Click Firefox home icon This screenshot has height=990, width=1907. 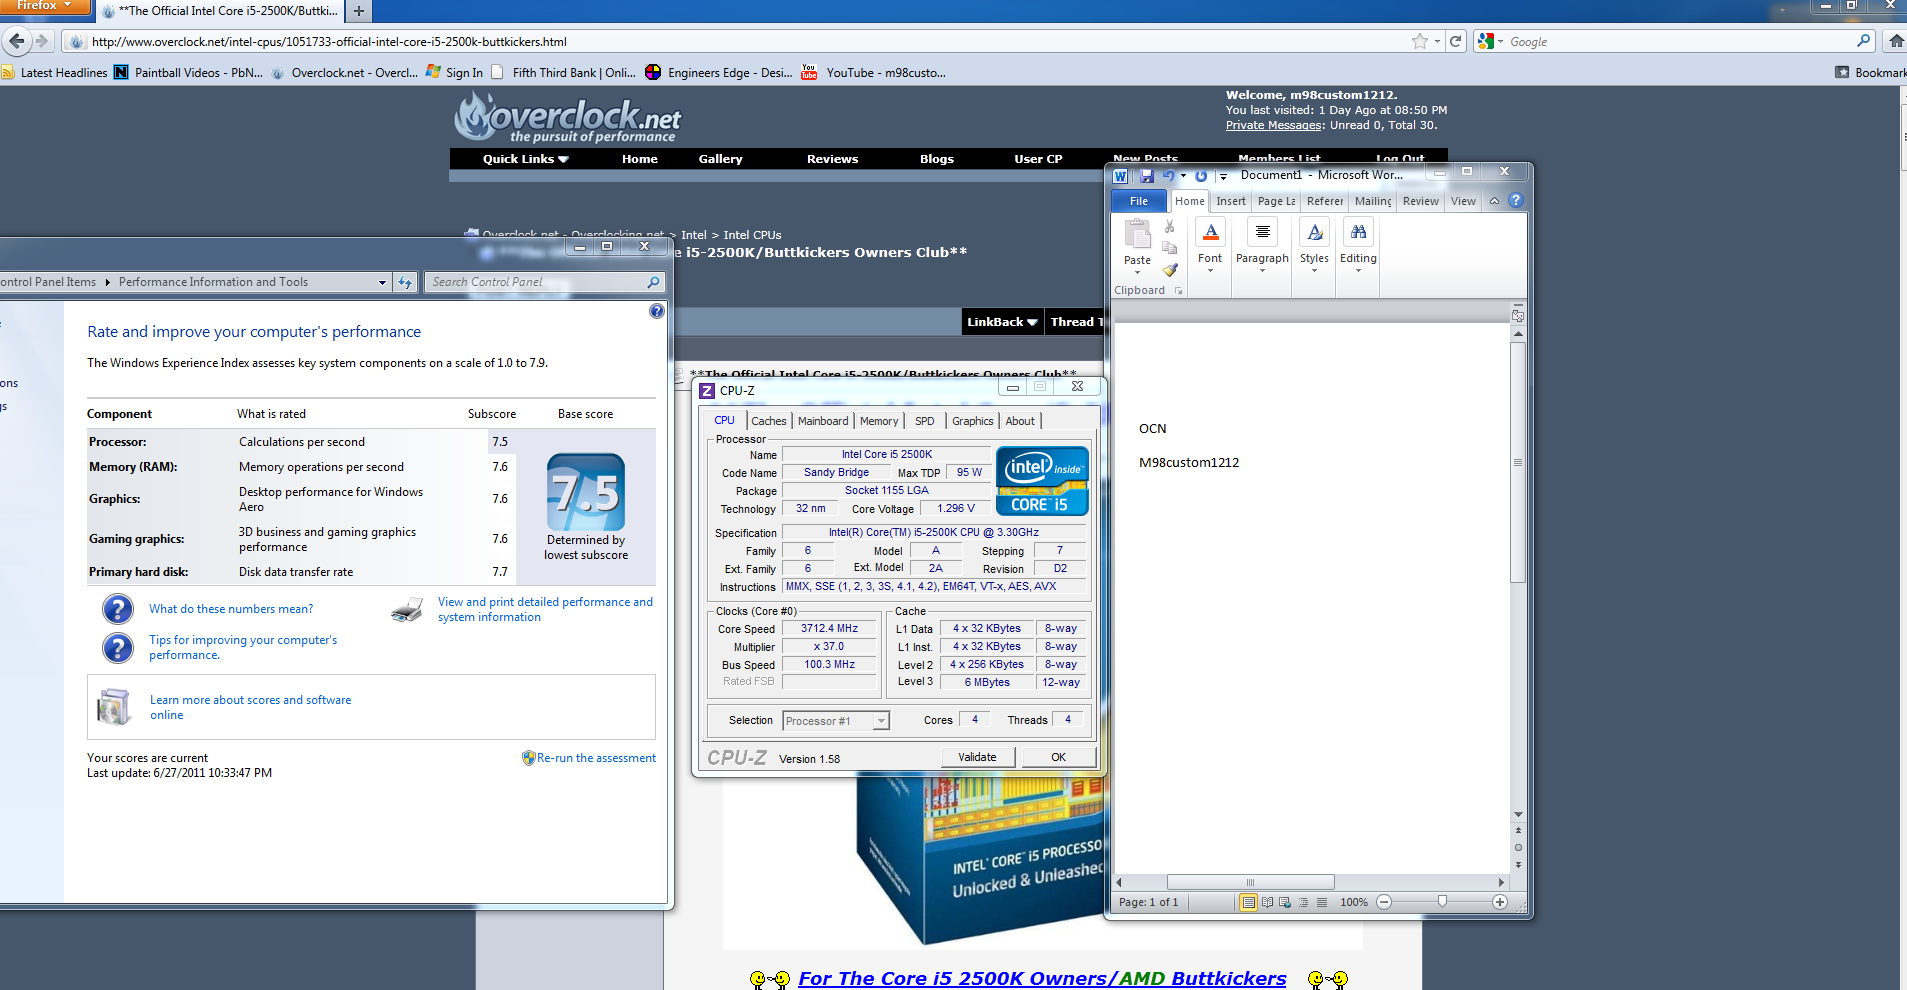[x=1895, y=41]
